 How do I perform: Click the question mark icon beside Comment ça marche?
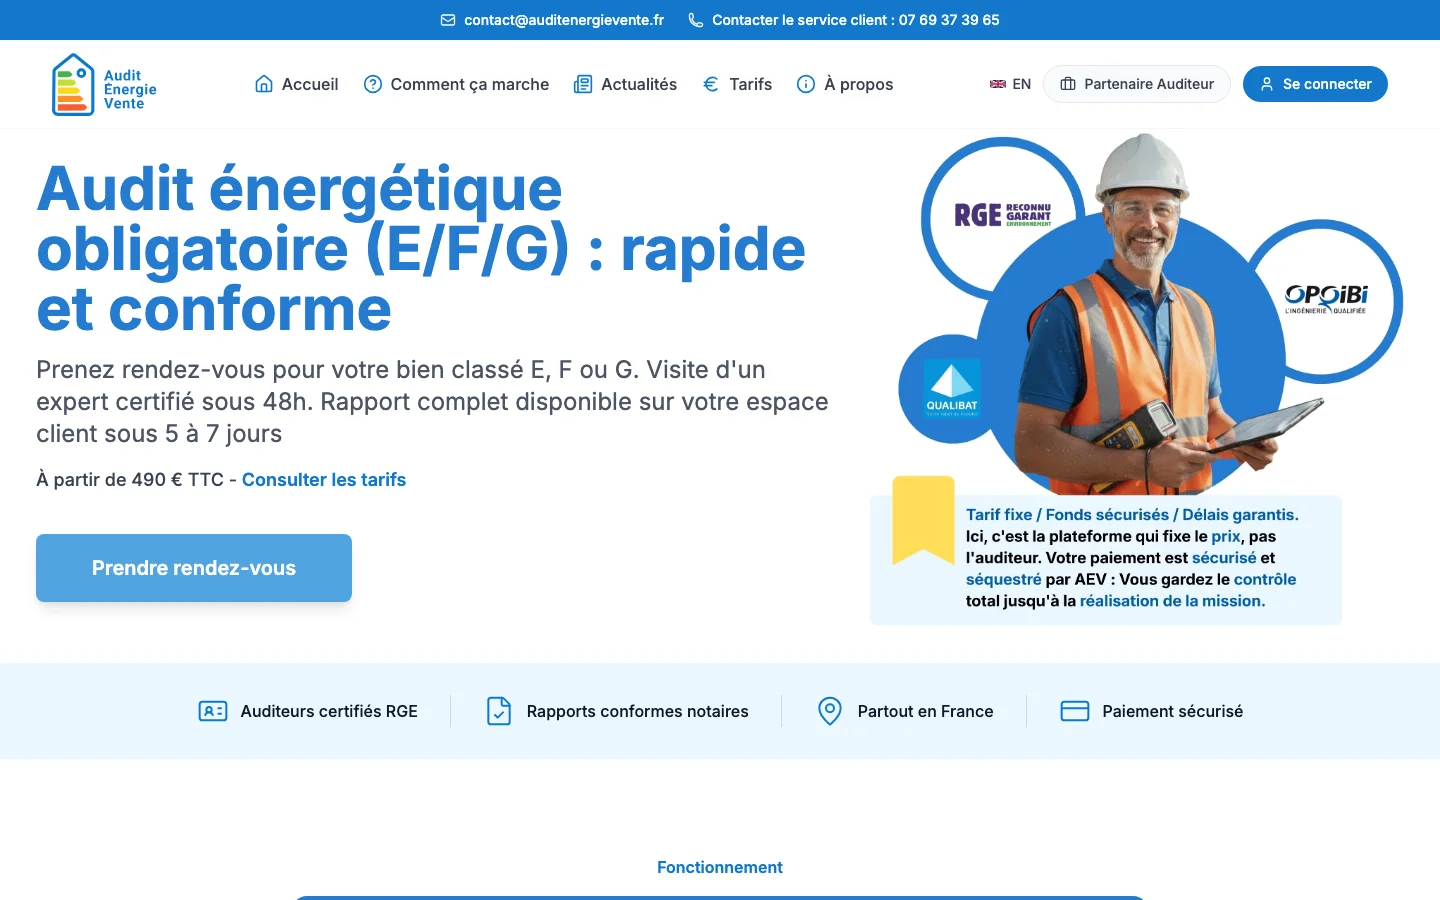[x=373, y=84]
